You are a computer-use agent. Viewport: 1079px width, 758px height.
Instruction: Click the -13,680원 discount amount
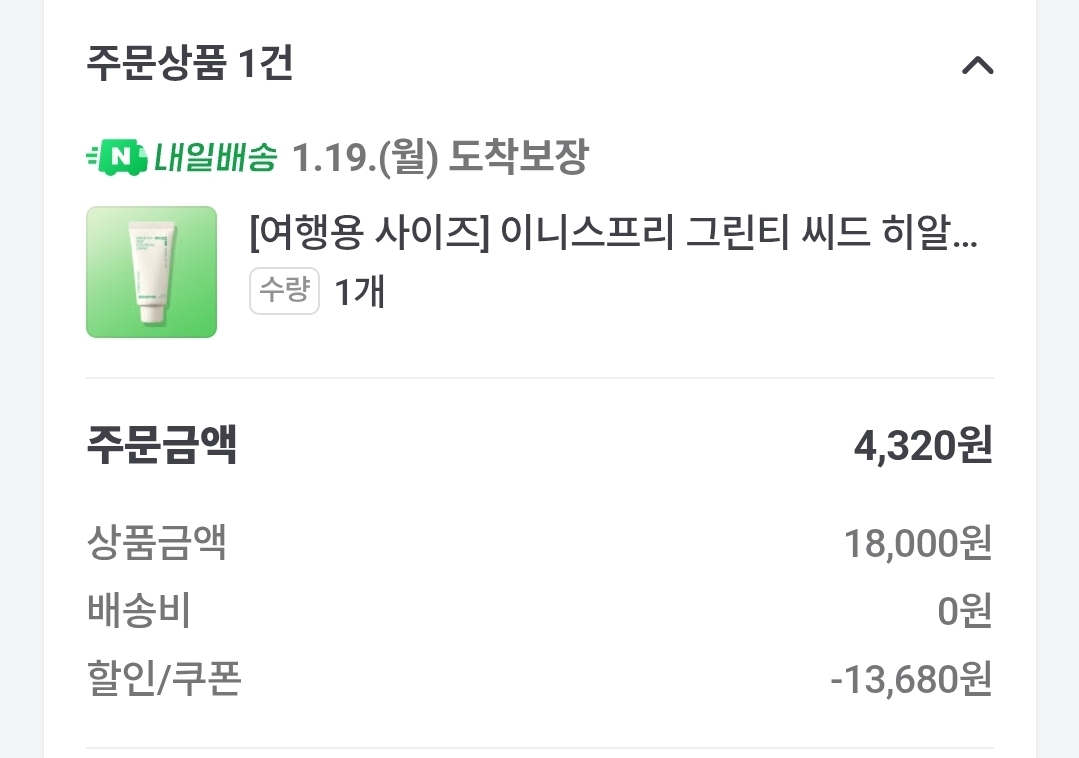coord(910,680)
